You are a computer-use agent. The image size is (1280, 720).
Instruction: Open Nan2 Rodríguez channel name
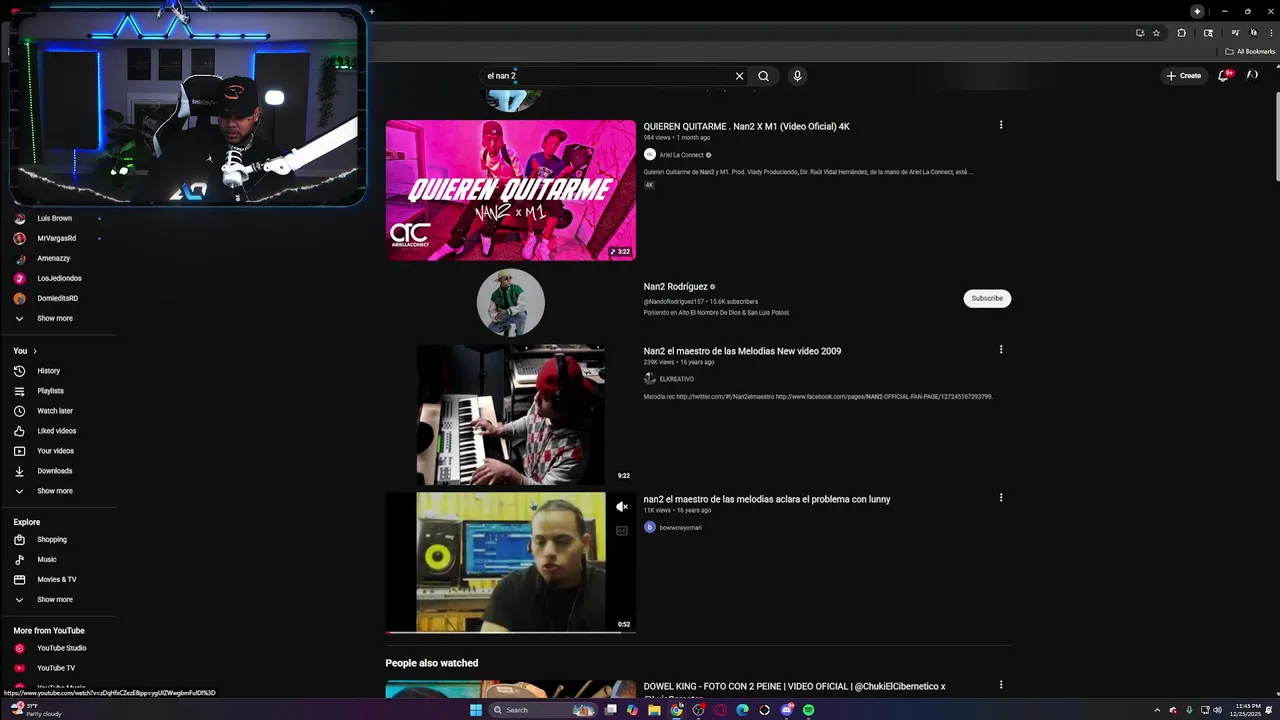(x=675, y=287)
